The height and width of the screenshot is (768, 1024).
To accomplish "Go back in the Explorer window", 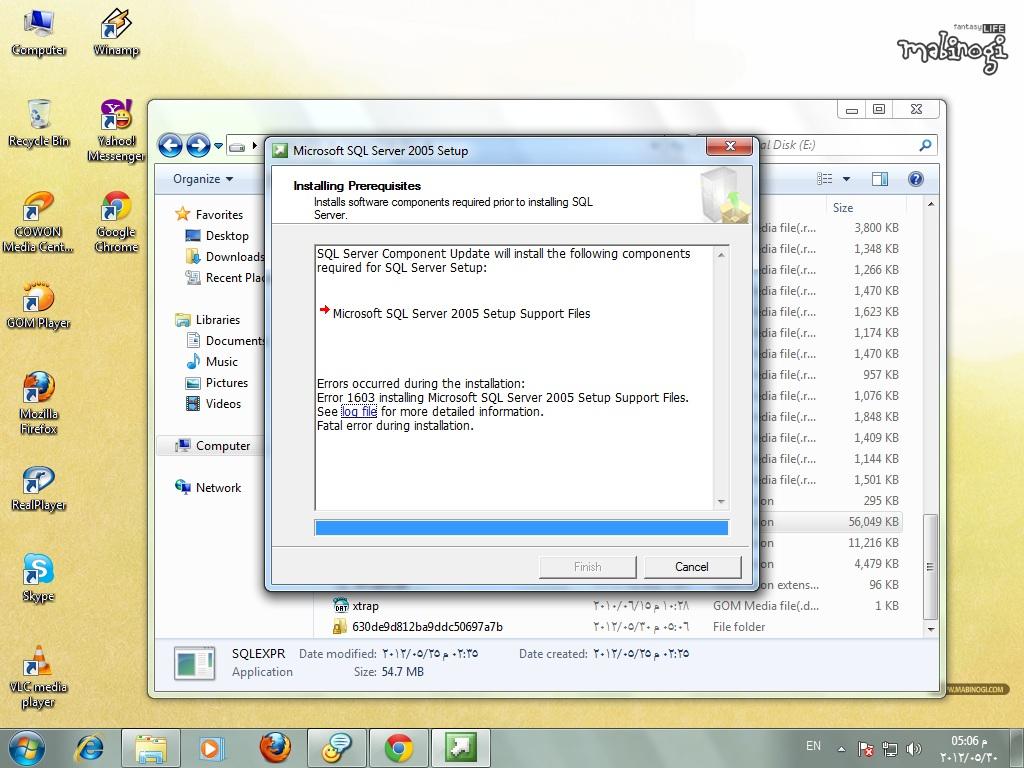I will (170, 145).
